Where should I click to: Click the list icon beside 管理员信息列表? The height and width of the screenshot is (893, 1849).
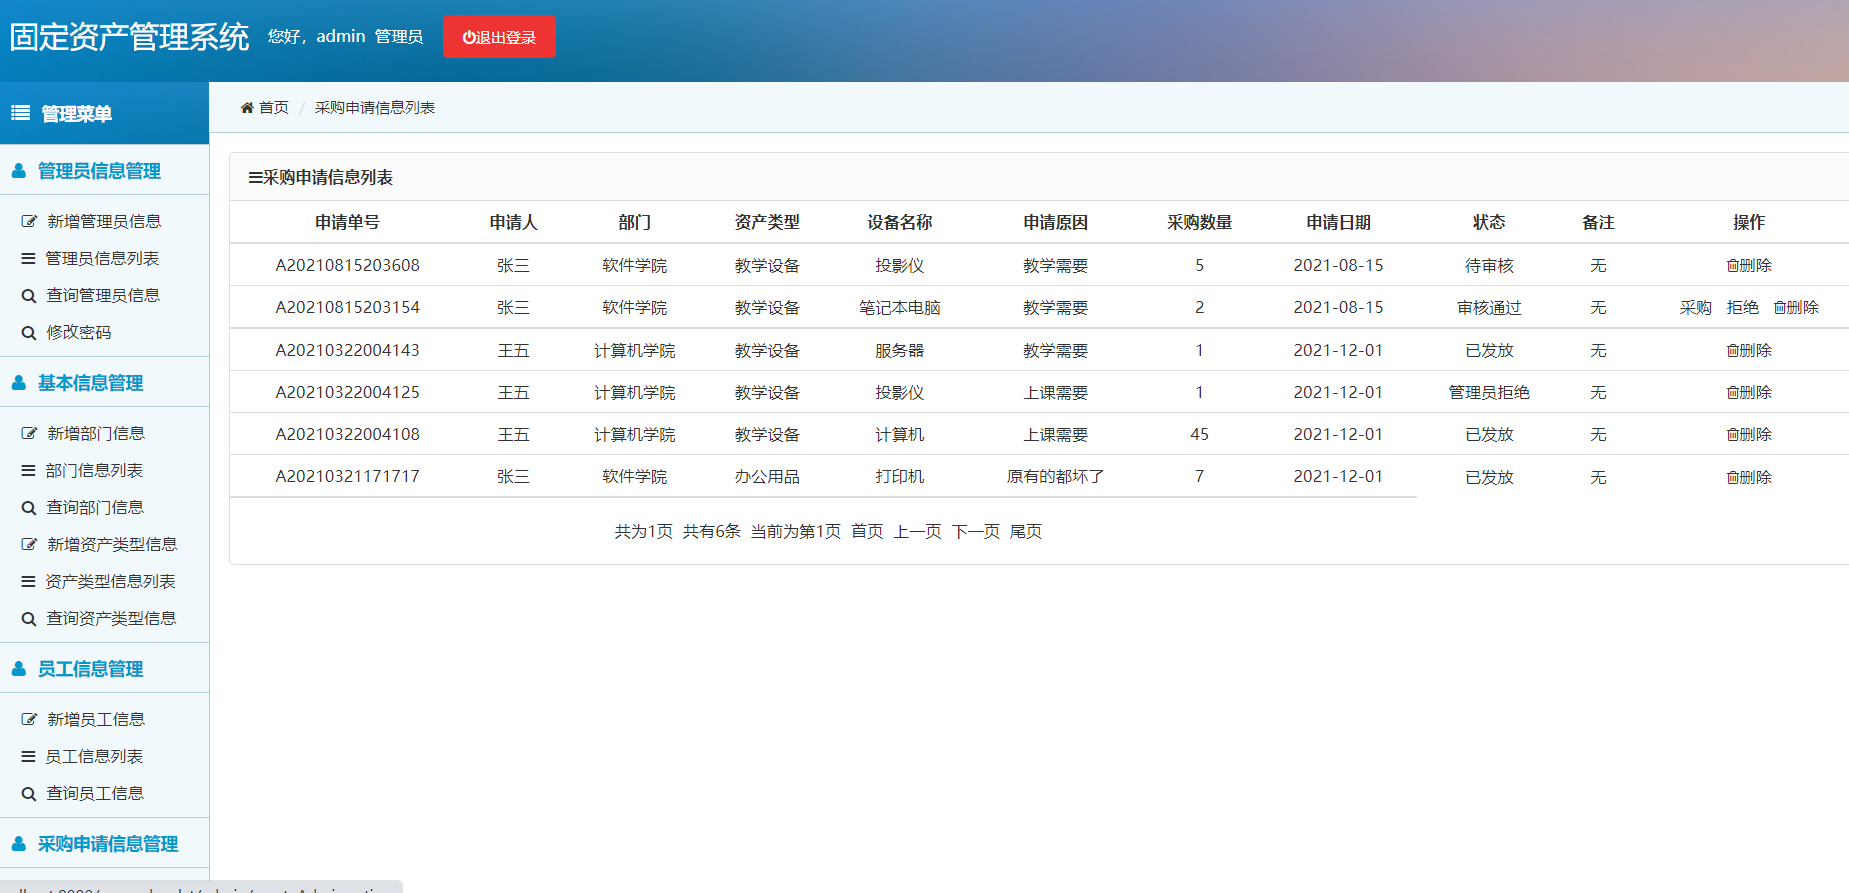[x=28, y=259]
